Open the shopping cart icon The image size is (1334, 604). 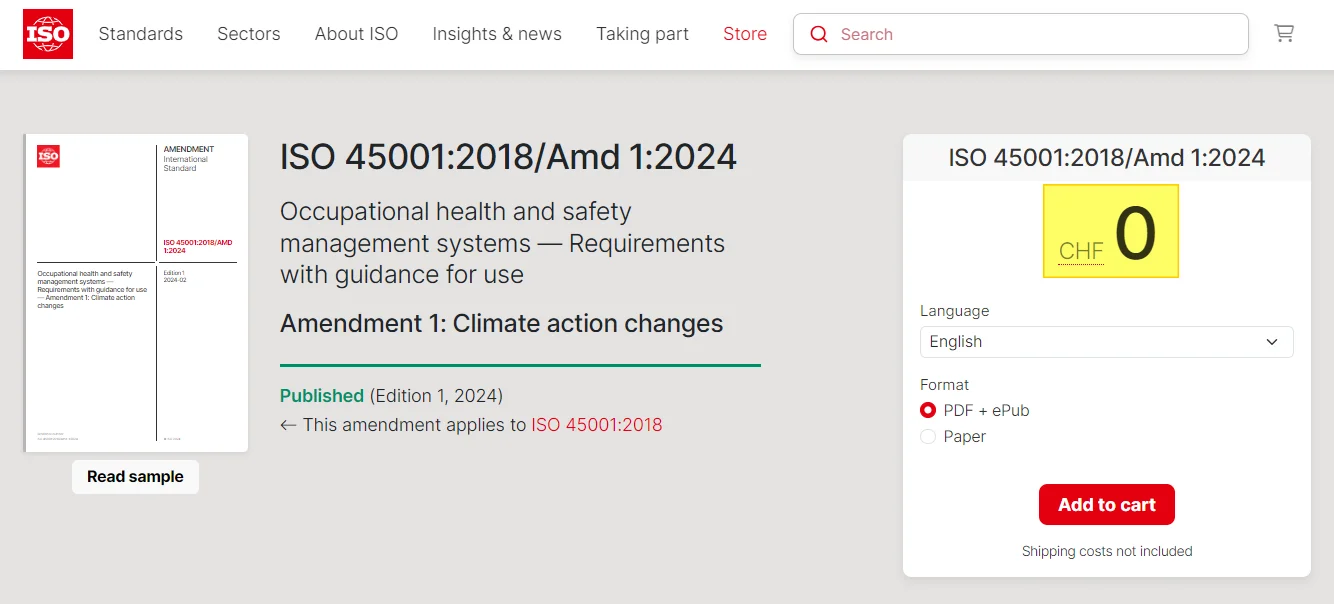(x=1284, y=32)
